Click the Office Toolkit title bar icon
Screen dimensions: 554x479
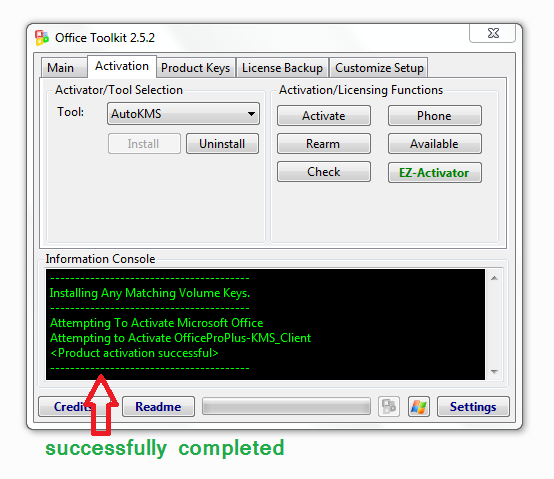pyautogui.click(x=42, y=38)
